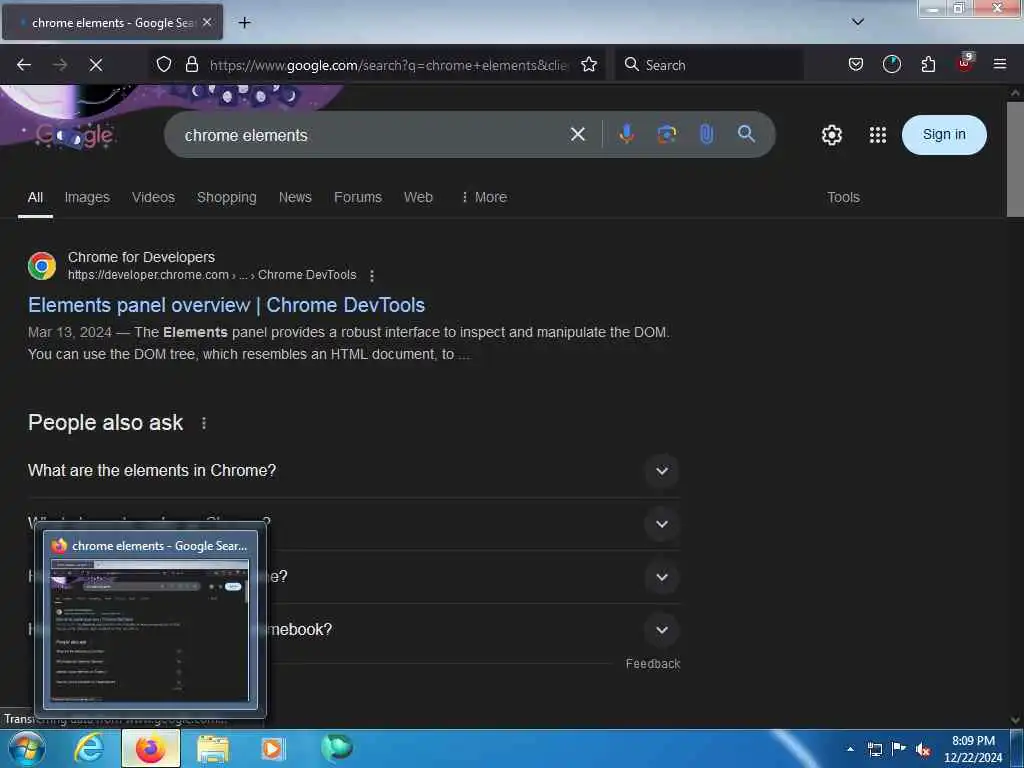The width and height of the screenshot is (1024, 768).
Task: Click the Chrome favicon beside the result
Action: point(42,266)
